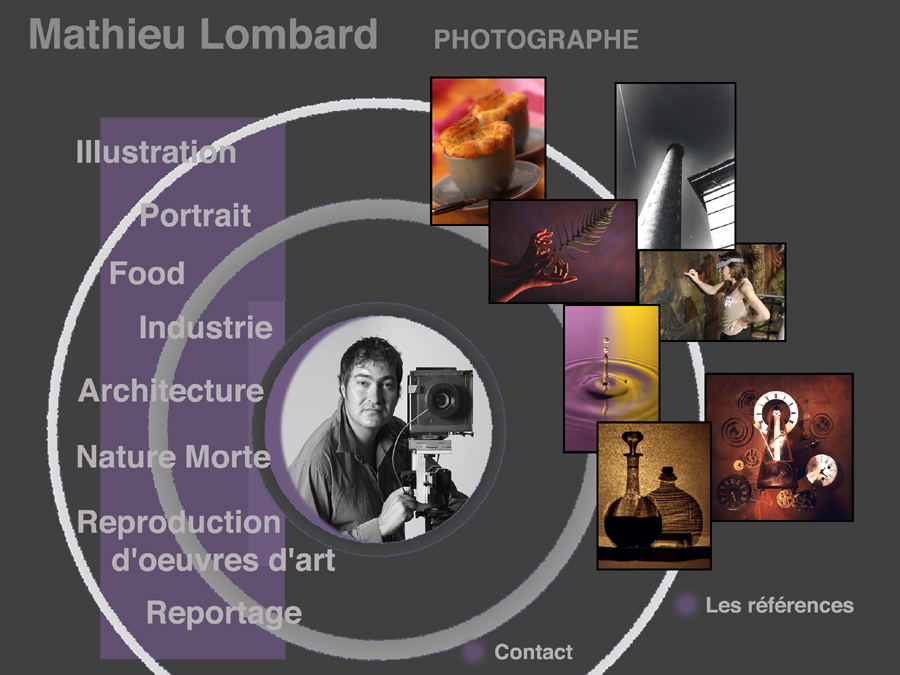Viewport: 900px width, 675px height.
Task: Click the Mathieu Lombard title
Action: (x=203, y=34)
